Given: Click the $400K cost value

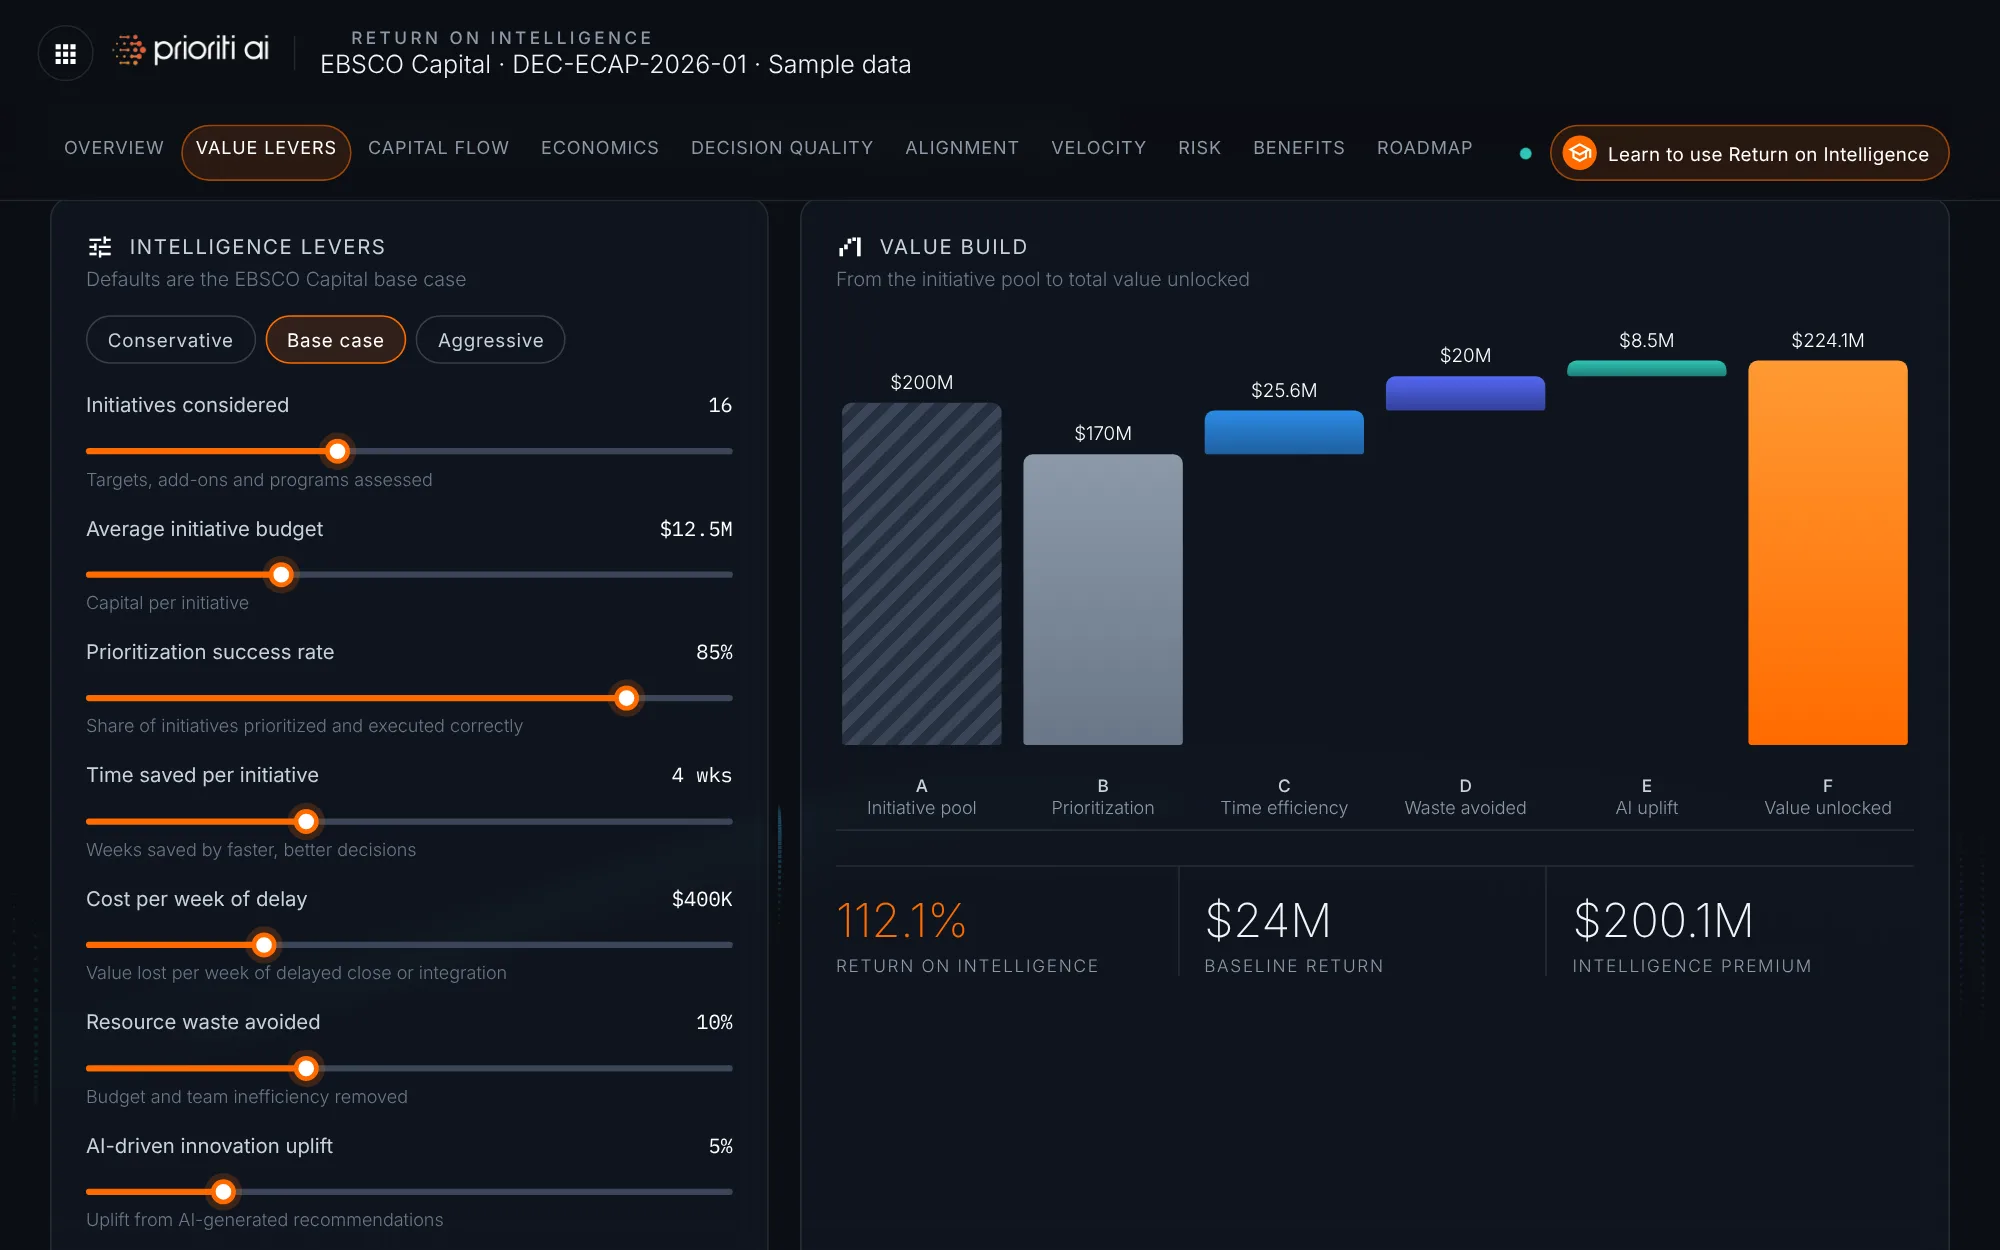Looking at the screenshot, I should coord(702,899).
